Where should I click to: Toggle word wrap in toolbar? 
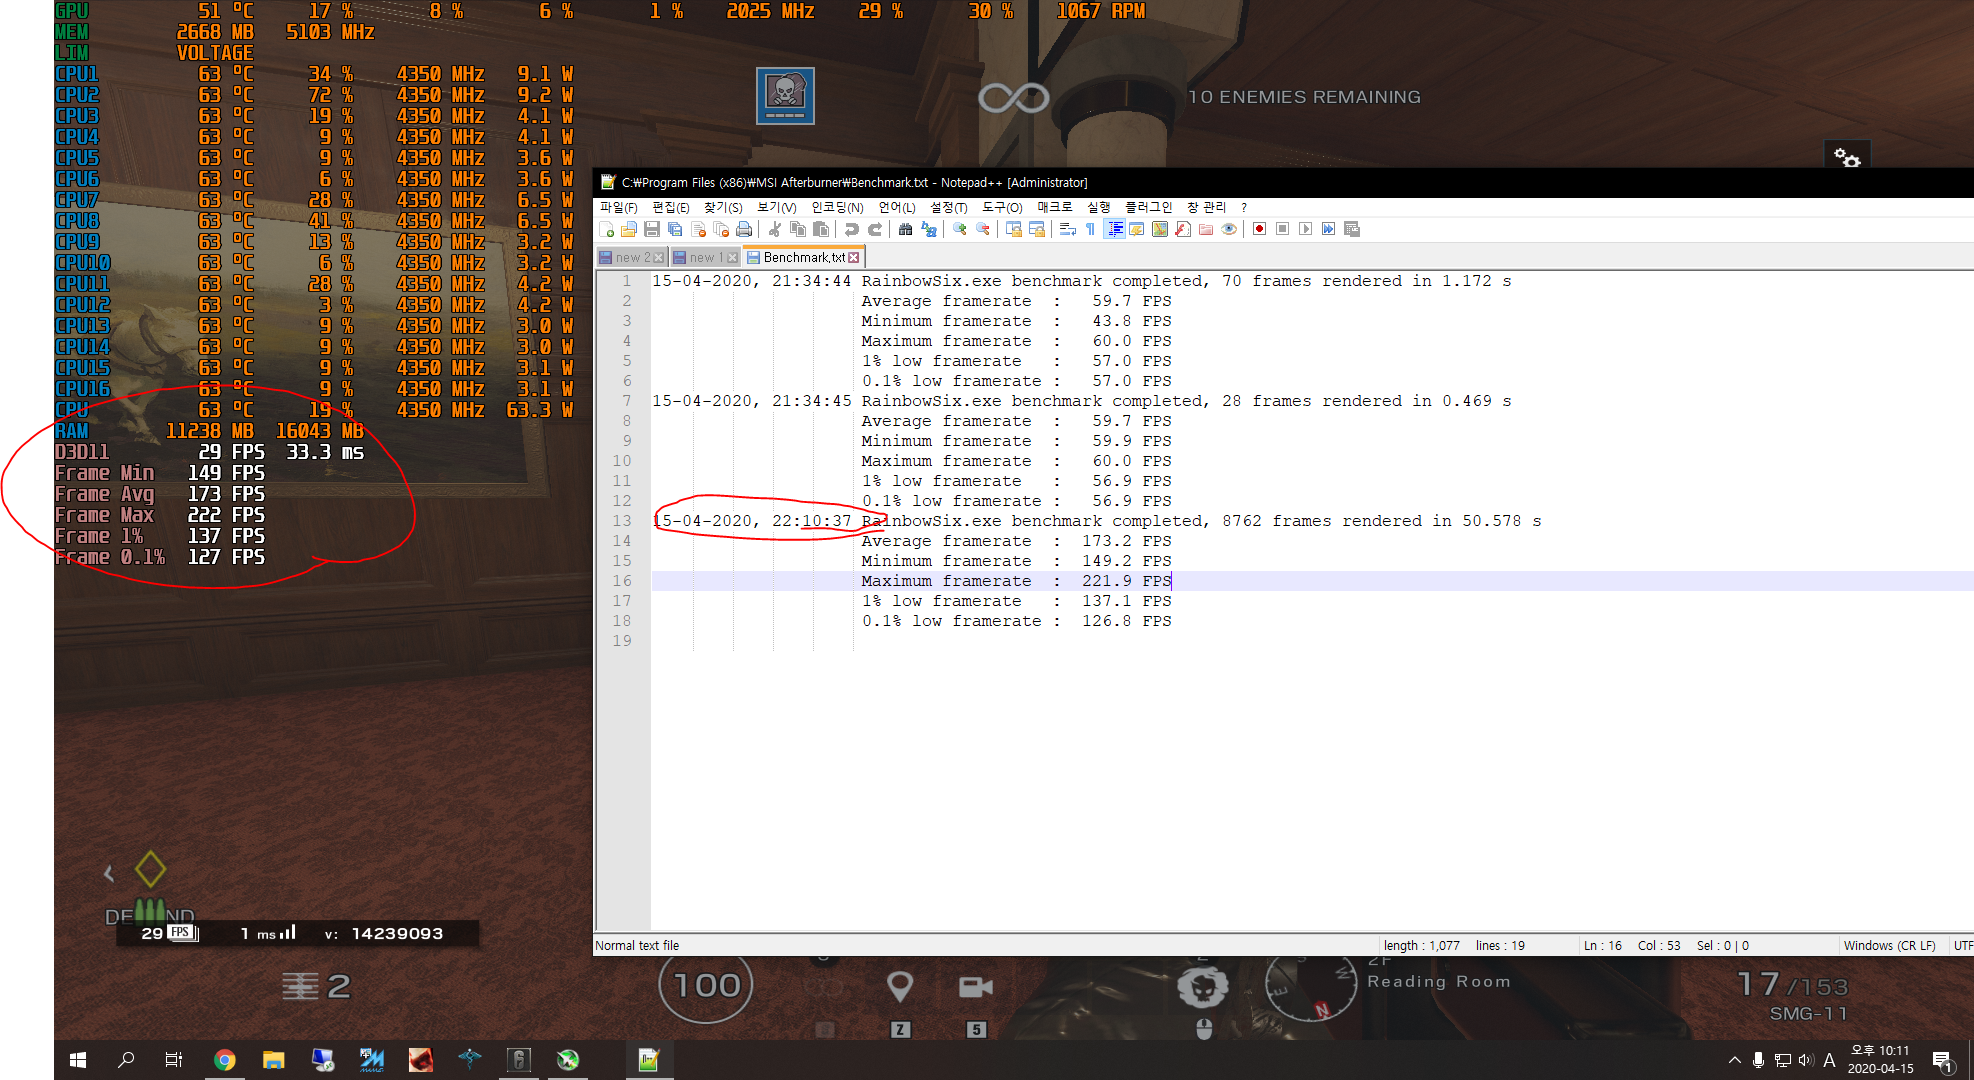(x=1067, y=230)
